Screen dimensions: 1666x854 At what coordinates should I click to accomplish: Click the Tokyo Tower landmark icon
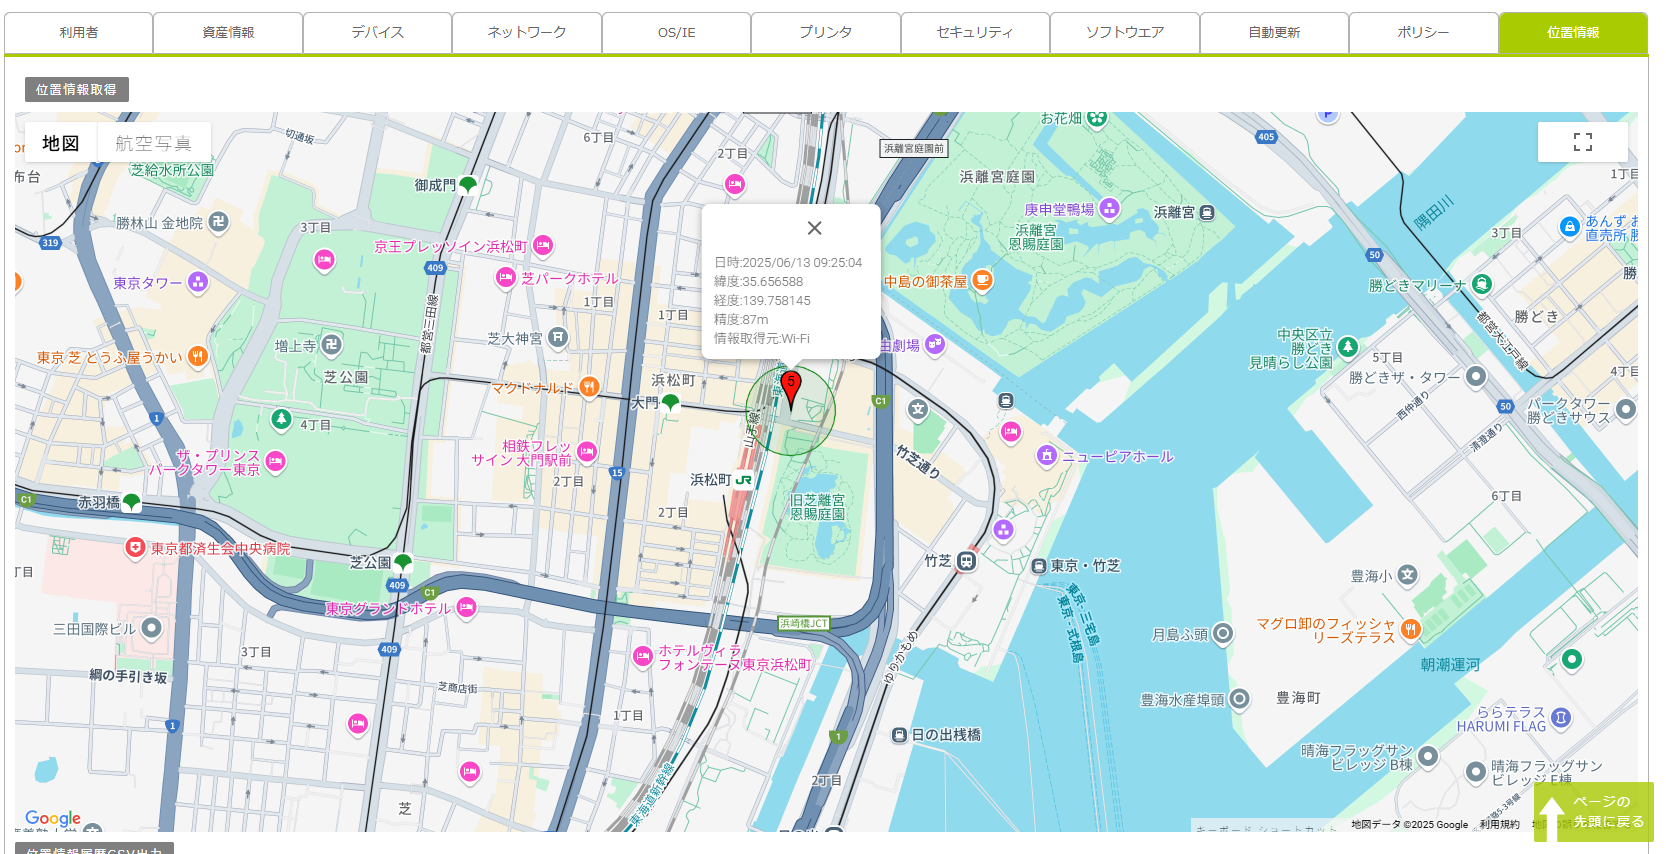pyautogui.click(x=198, y=282)
